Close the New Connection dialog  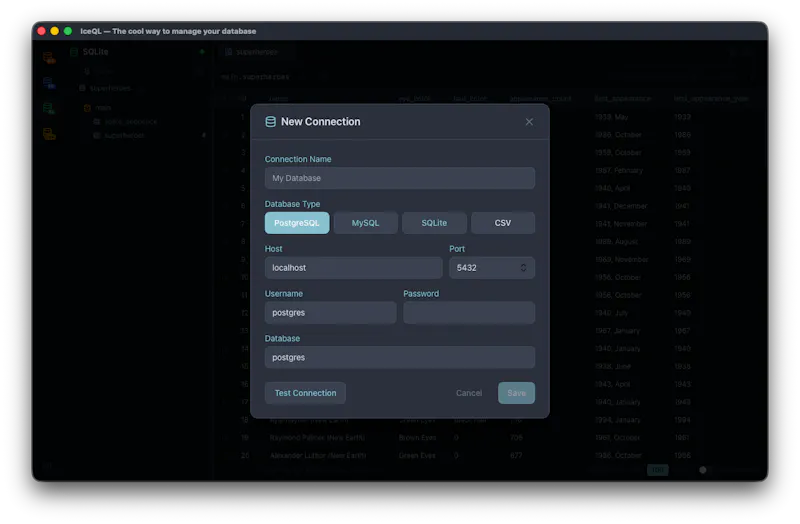click(x=529, y=122)
